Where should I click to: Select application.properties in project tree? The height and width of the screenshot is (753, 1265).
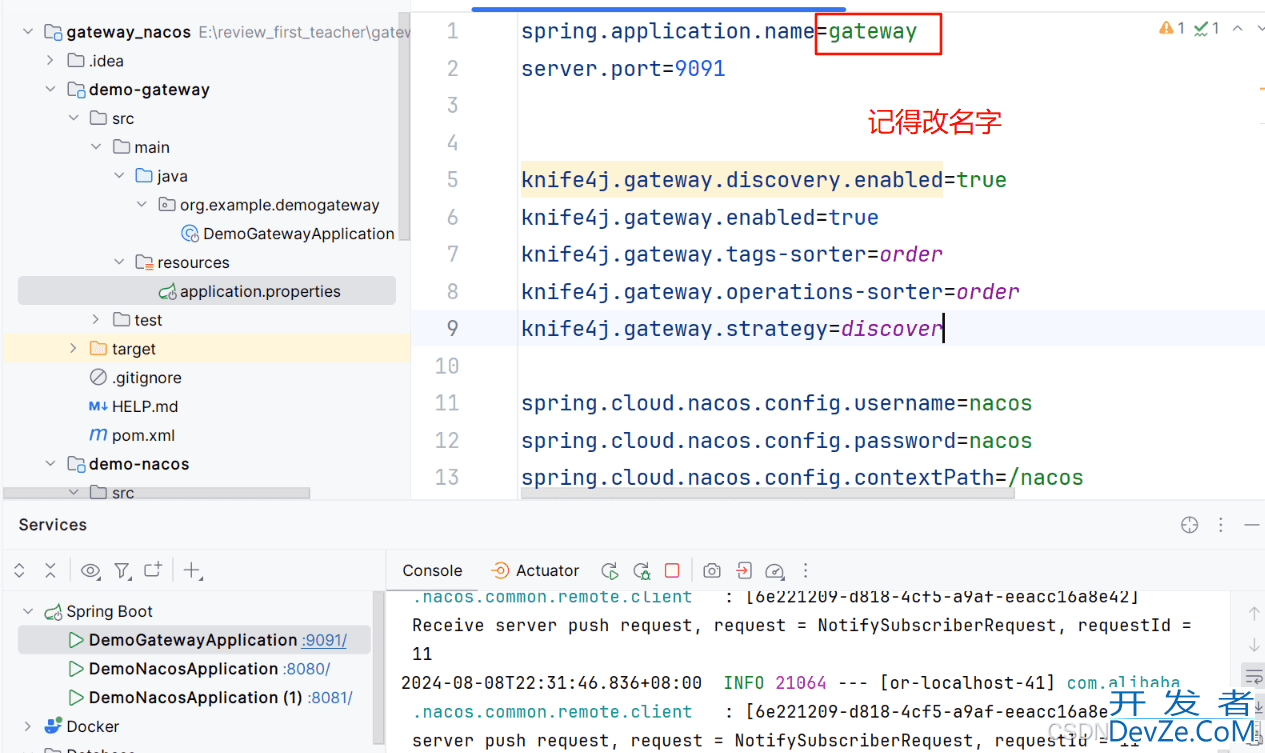tap(207, 292)
